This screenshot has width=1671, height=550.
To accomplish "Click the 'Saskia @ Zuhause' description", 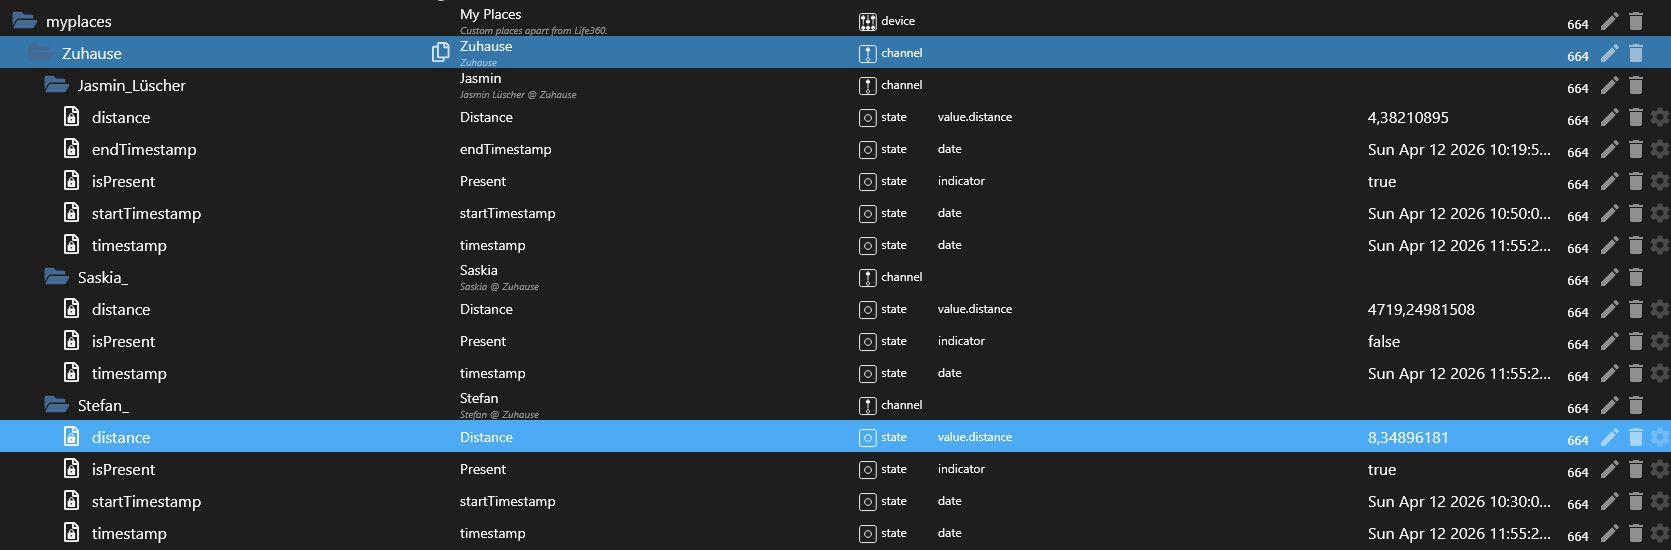I will pyautogui.click(x=499, y=287).
